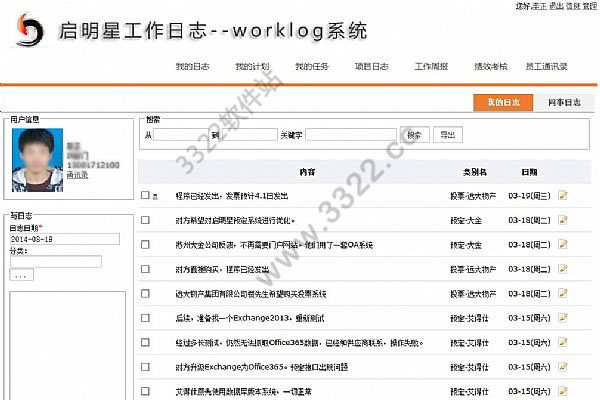Edit the Exchange为Office365 entry via its note icon
Viewport: 600px width, 400px height.
pyautogui.click(x=562, y=367)
